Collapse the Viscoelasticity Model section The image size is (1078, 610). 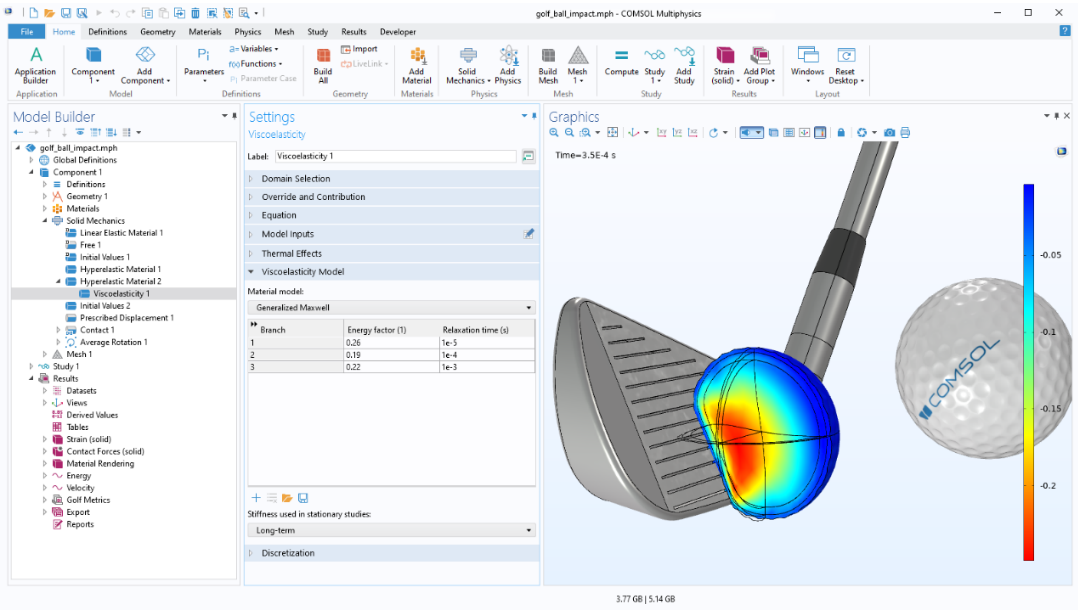(392, 272)
